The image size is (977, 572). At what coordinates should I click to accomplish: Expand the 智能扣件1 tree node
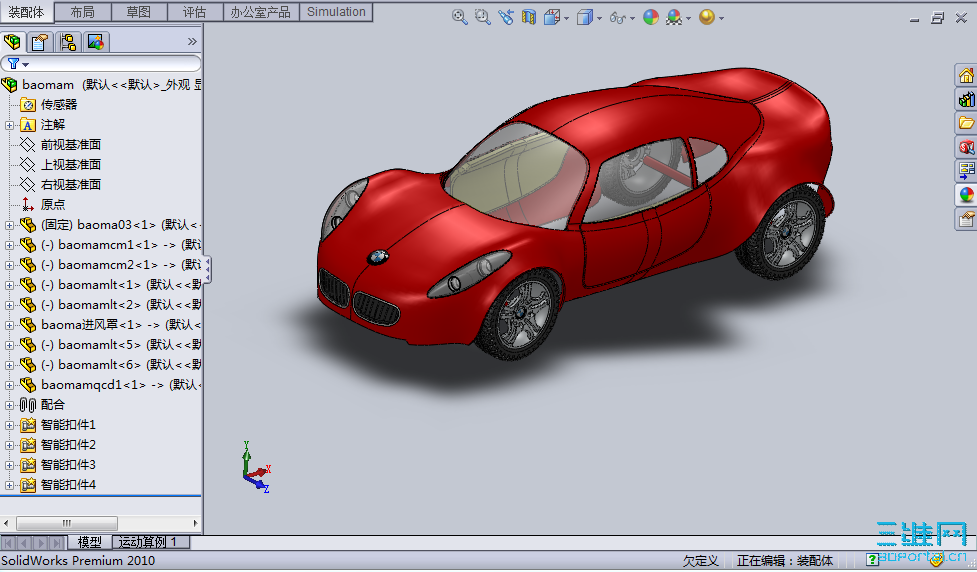10,425
